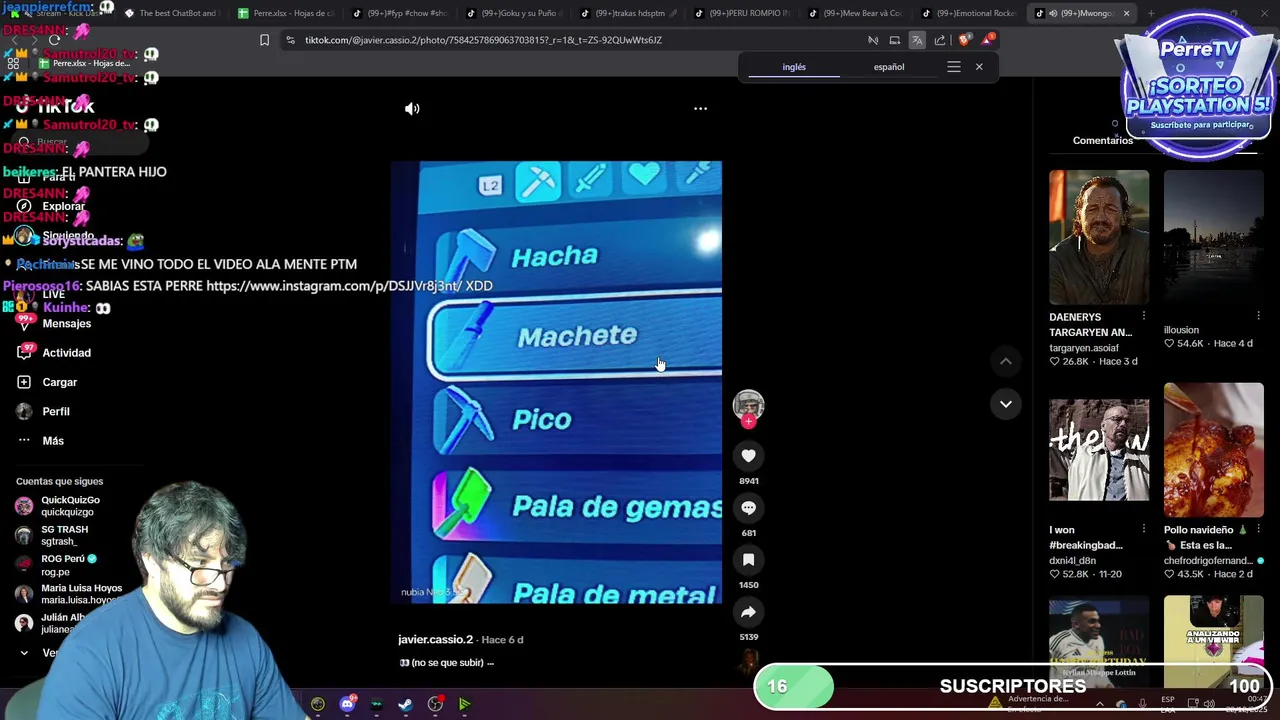
Task: Go to next post with down chevron
Action: pos(1006,404)
